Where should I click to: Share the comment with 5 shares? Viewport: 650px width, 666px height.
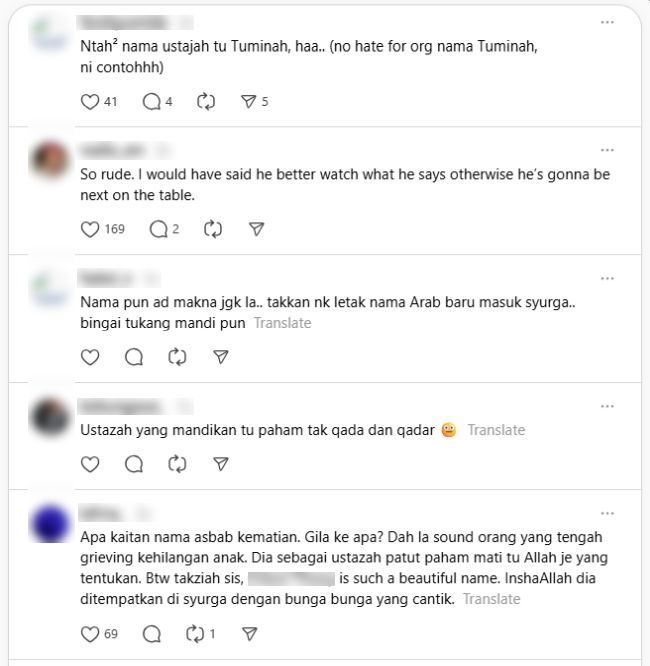249,102
